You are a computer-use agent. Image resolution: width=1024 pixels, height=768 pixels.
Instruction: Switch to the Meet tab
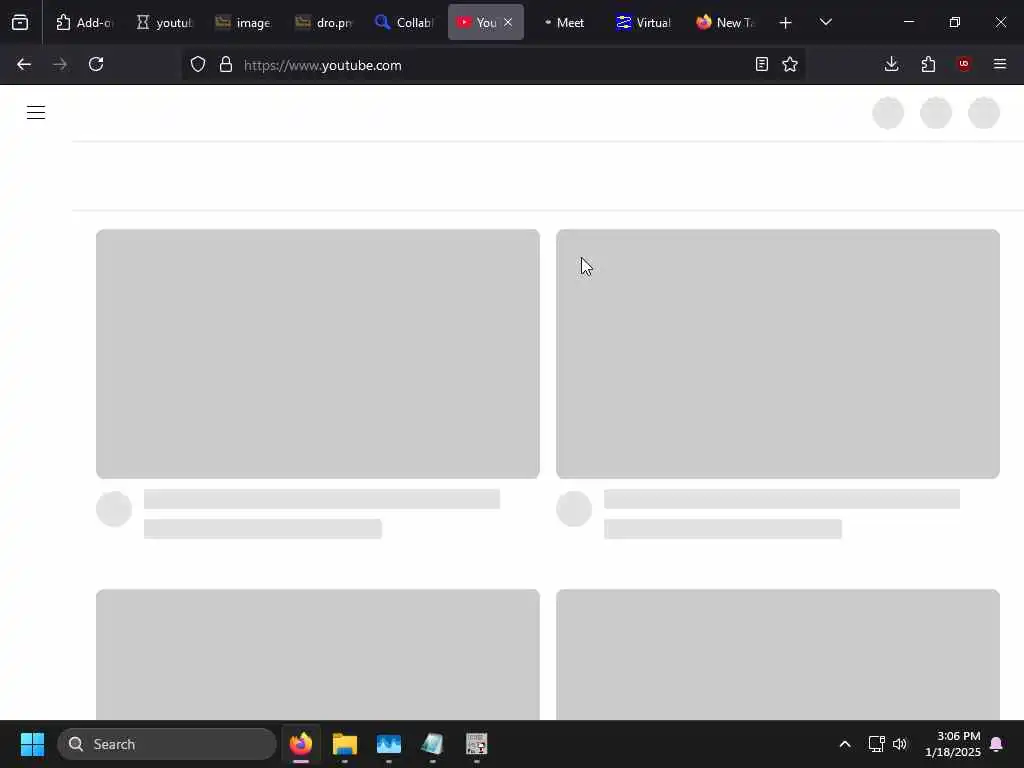pos(564,23)
